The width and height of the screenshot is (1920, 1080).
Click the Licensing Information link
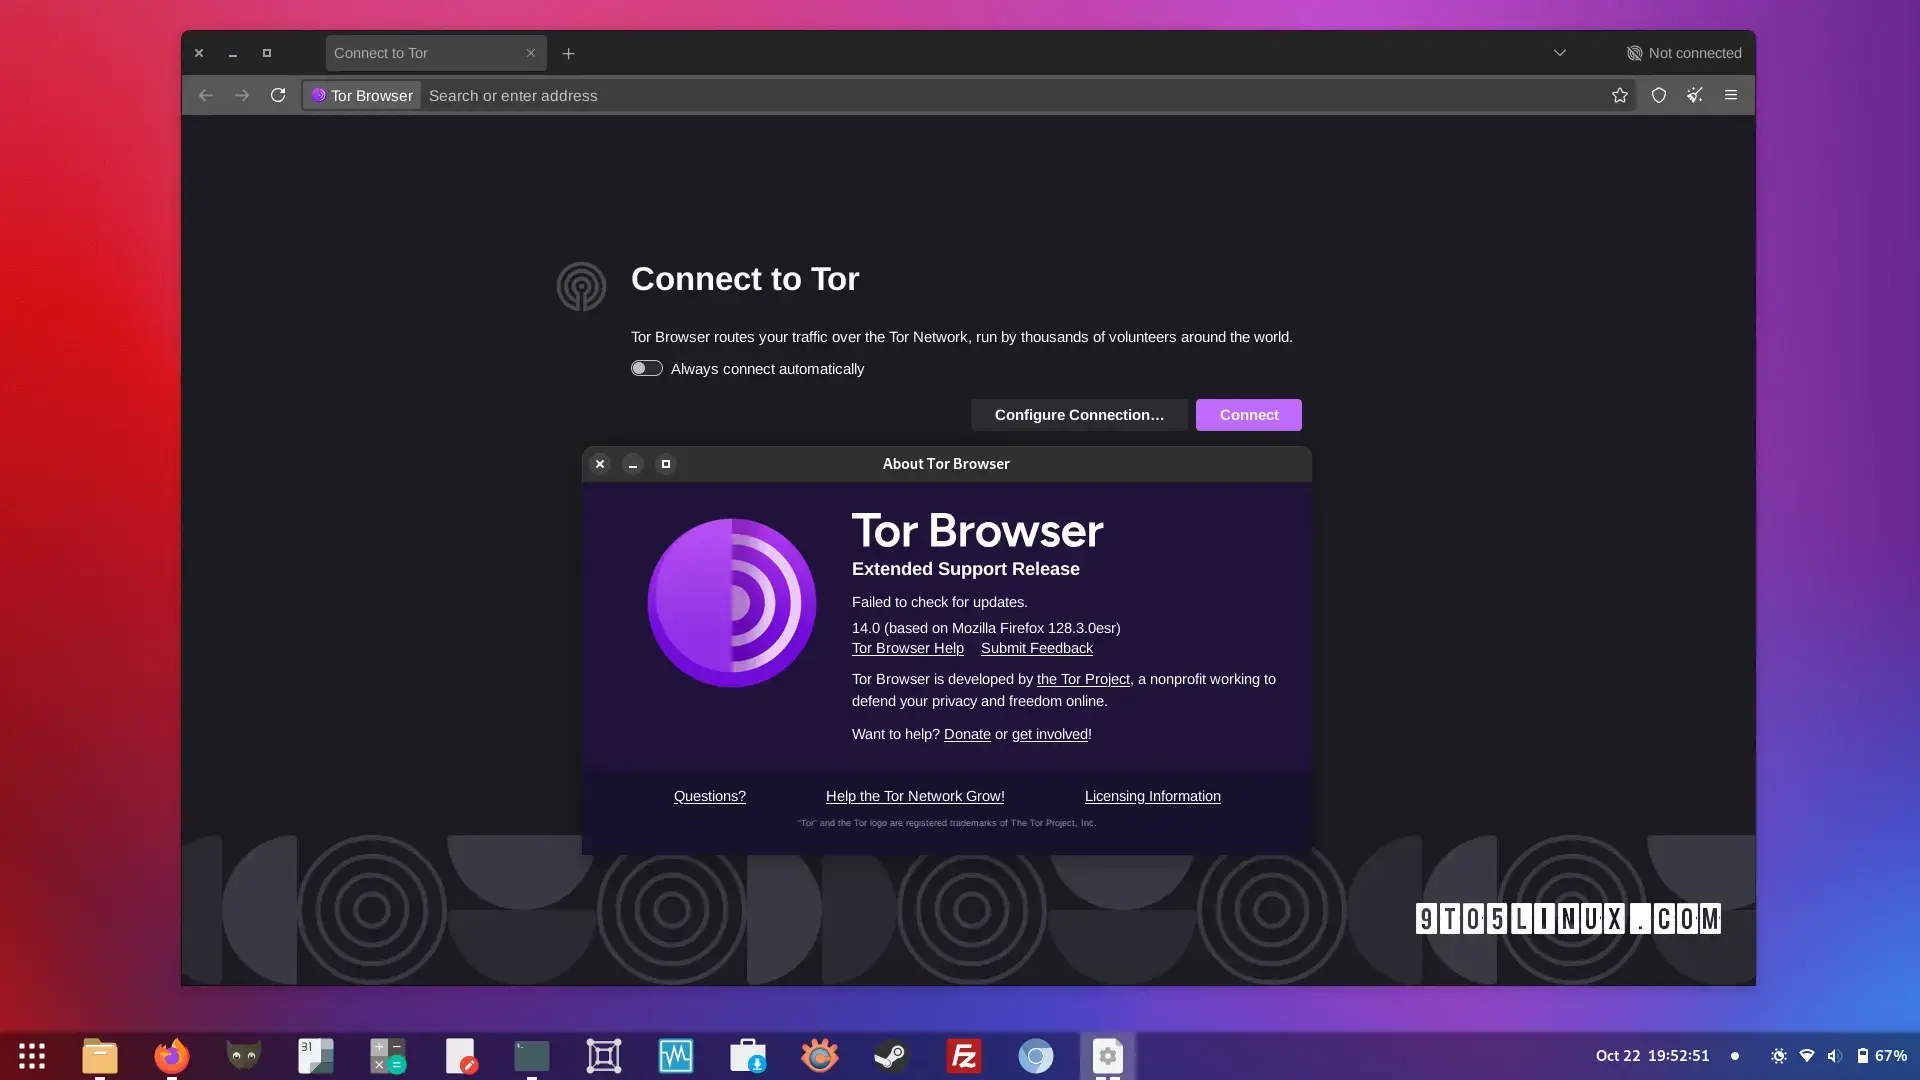pyautogui.click(x=1153, y=796)
